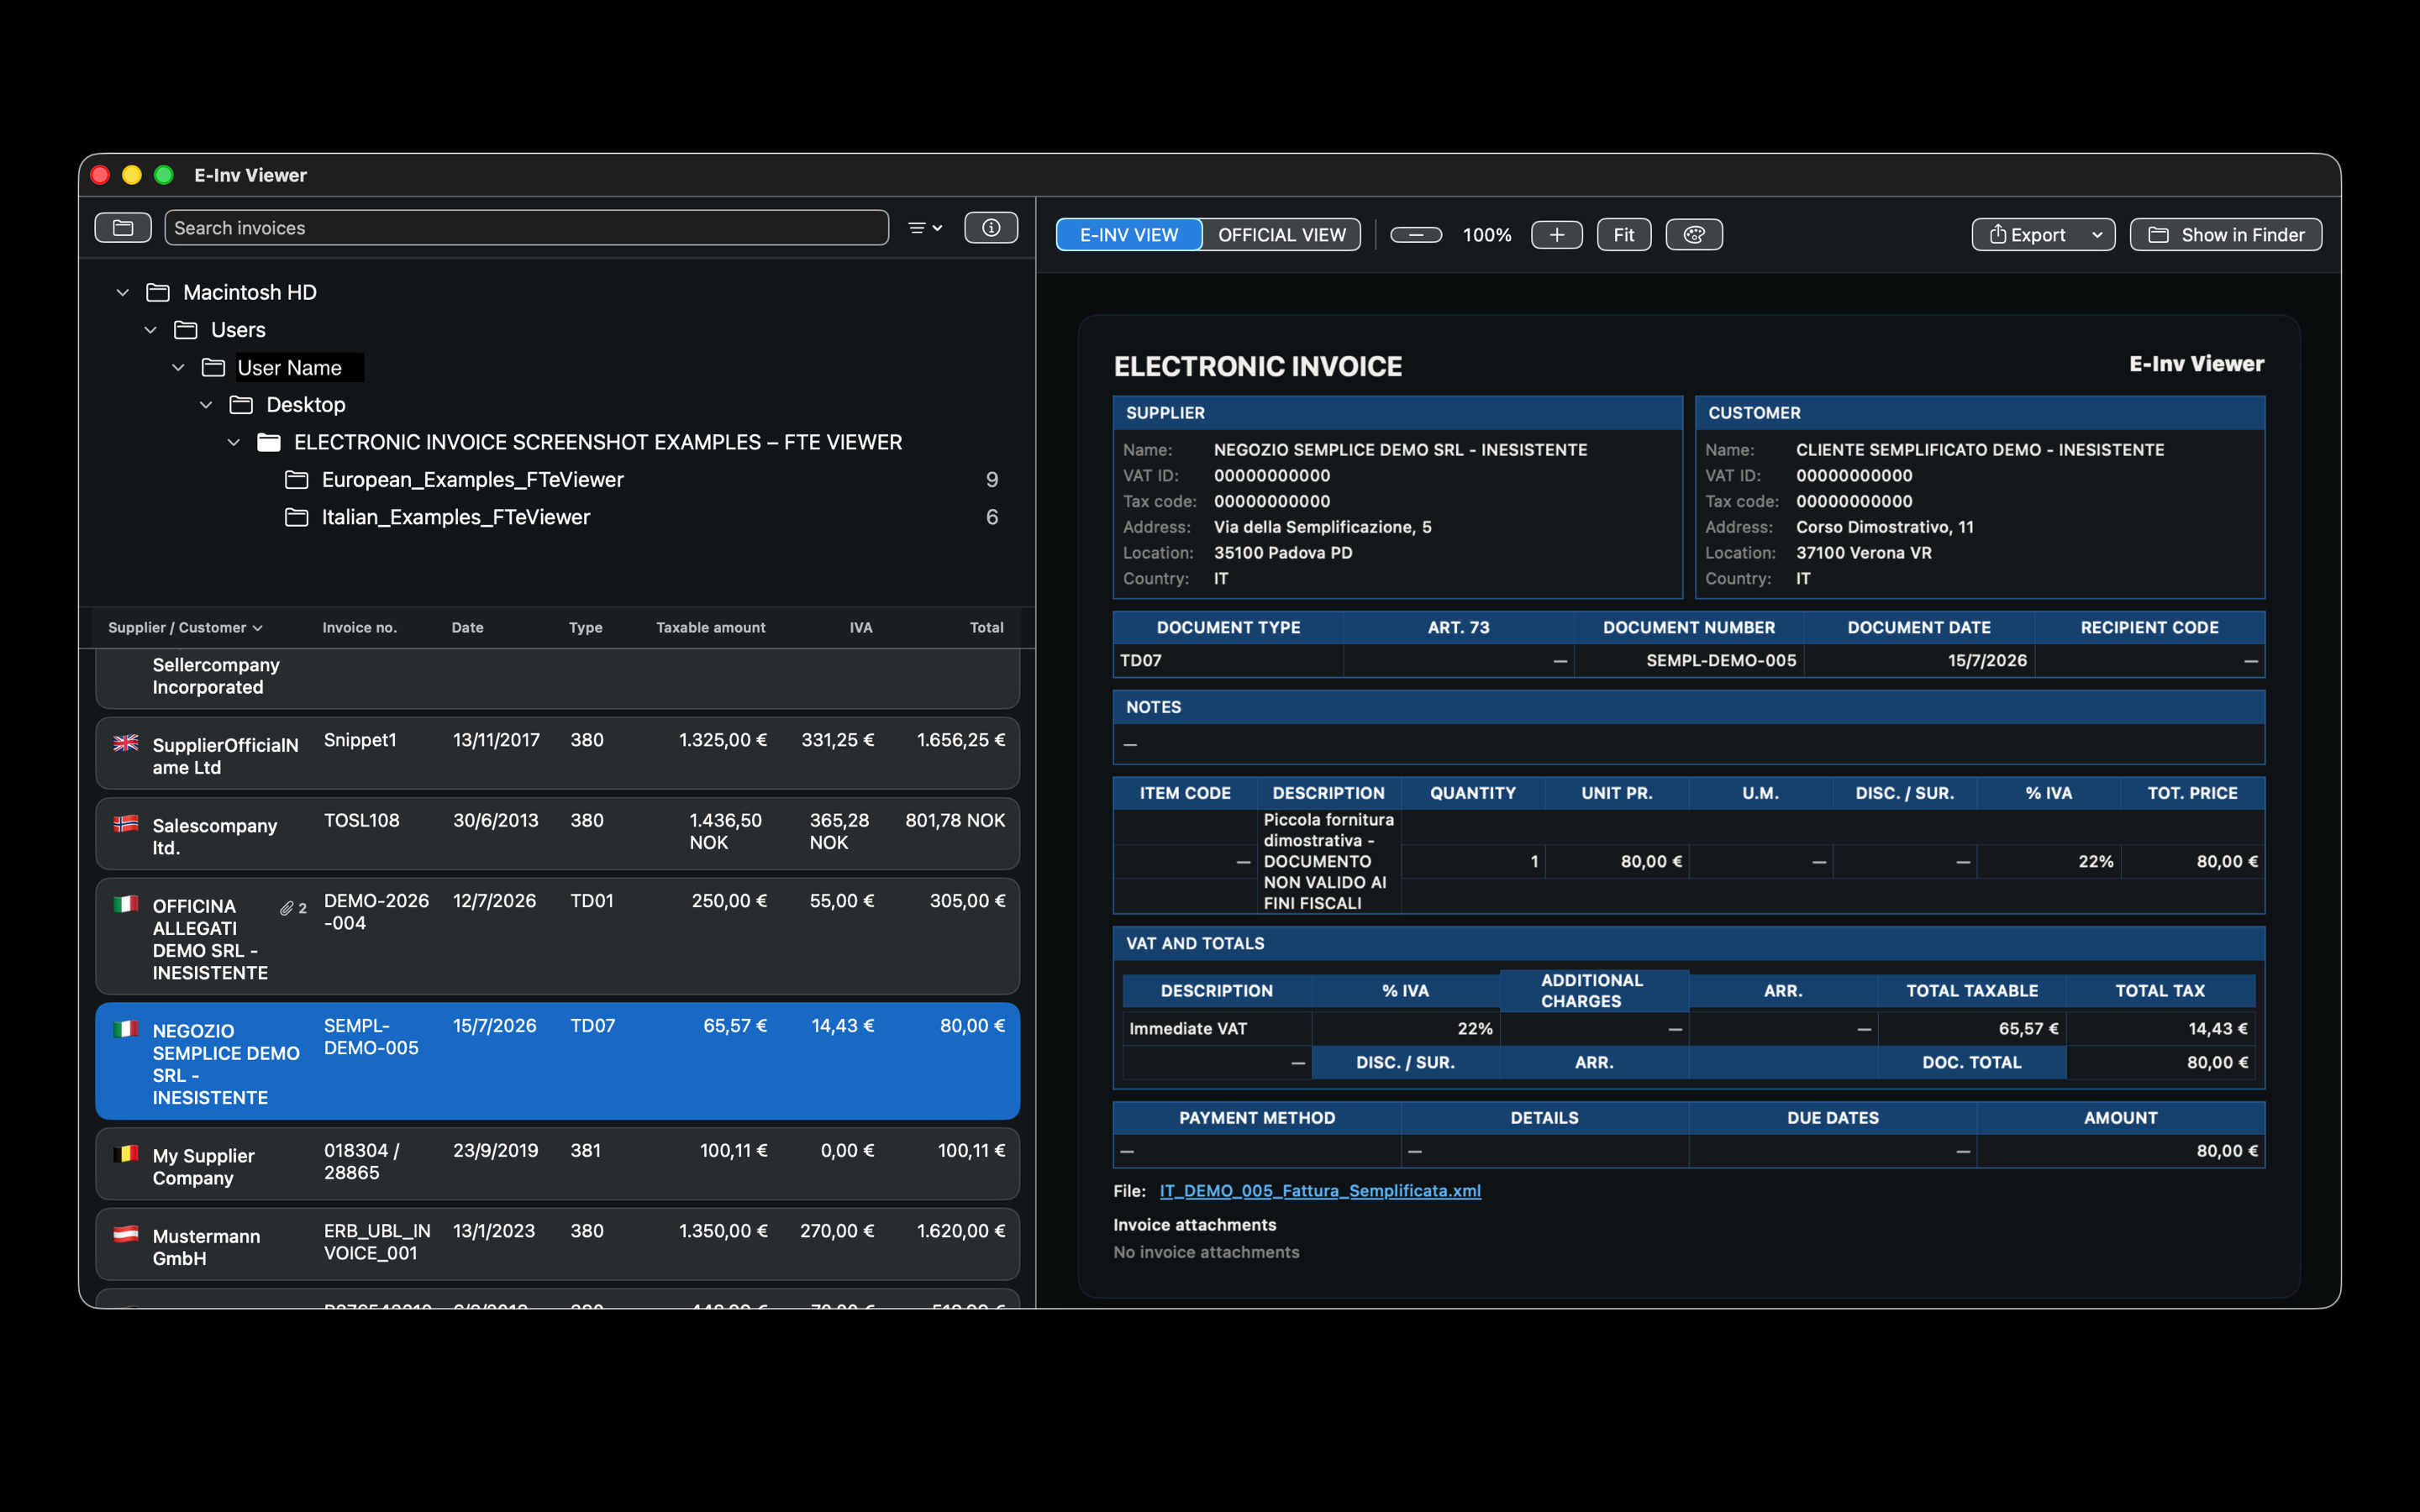Click the TD07 document type cell
This screenshot has width=2420, height=1512.
(1228, 661)
